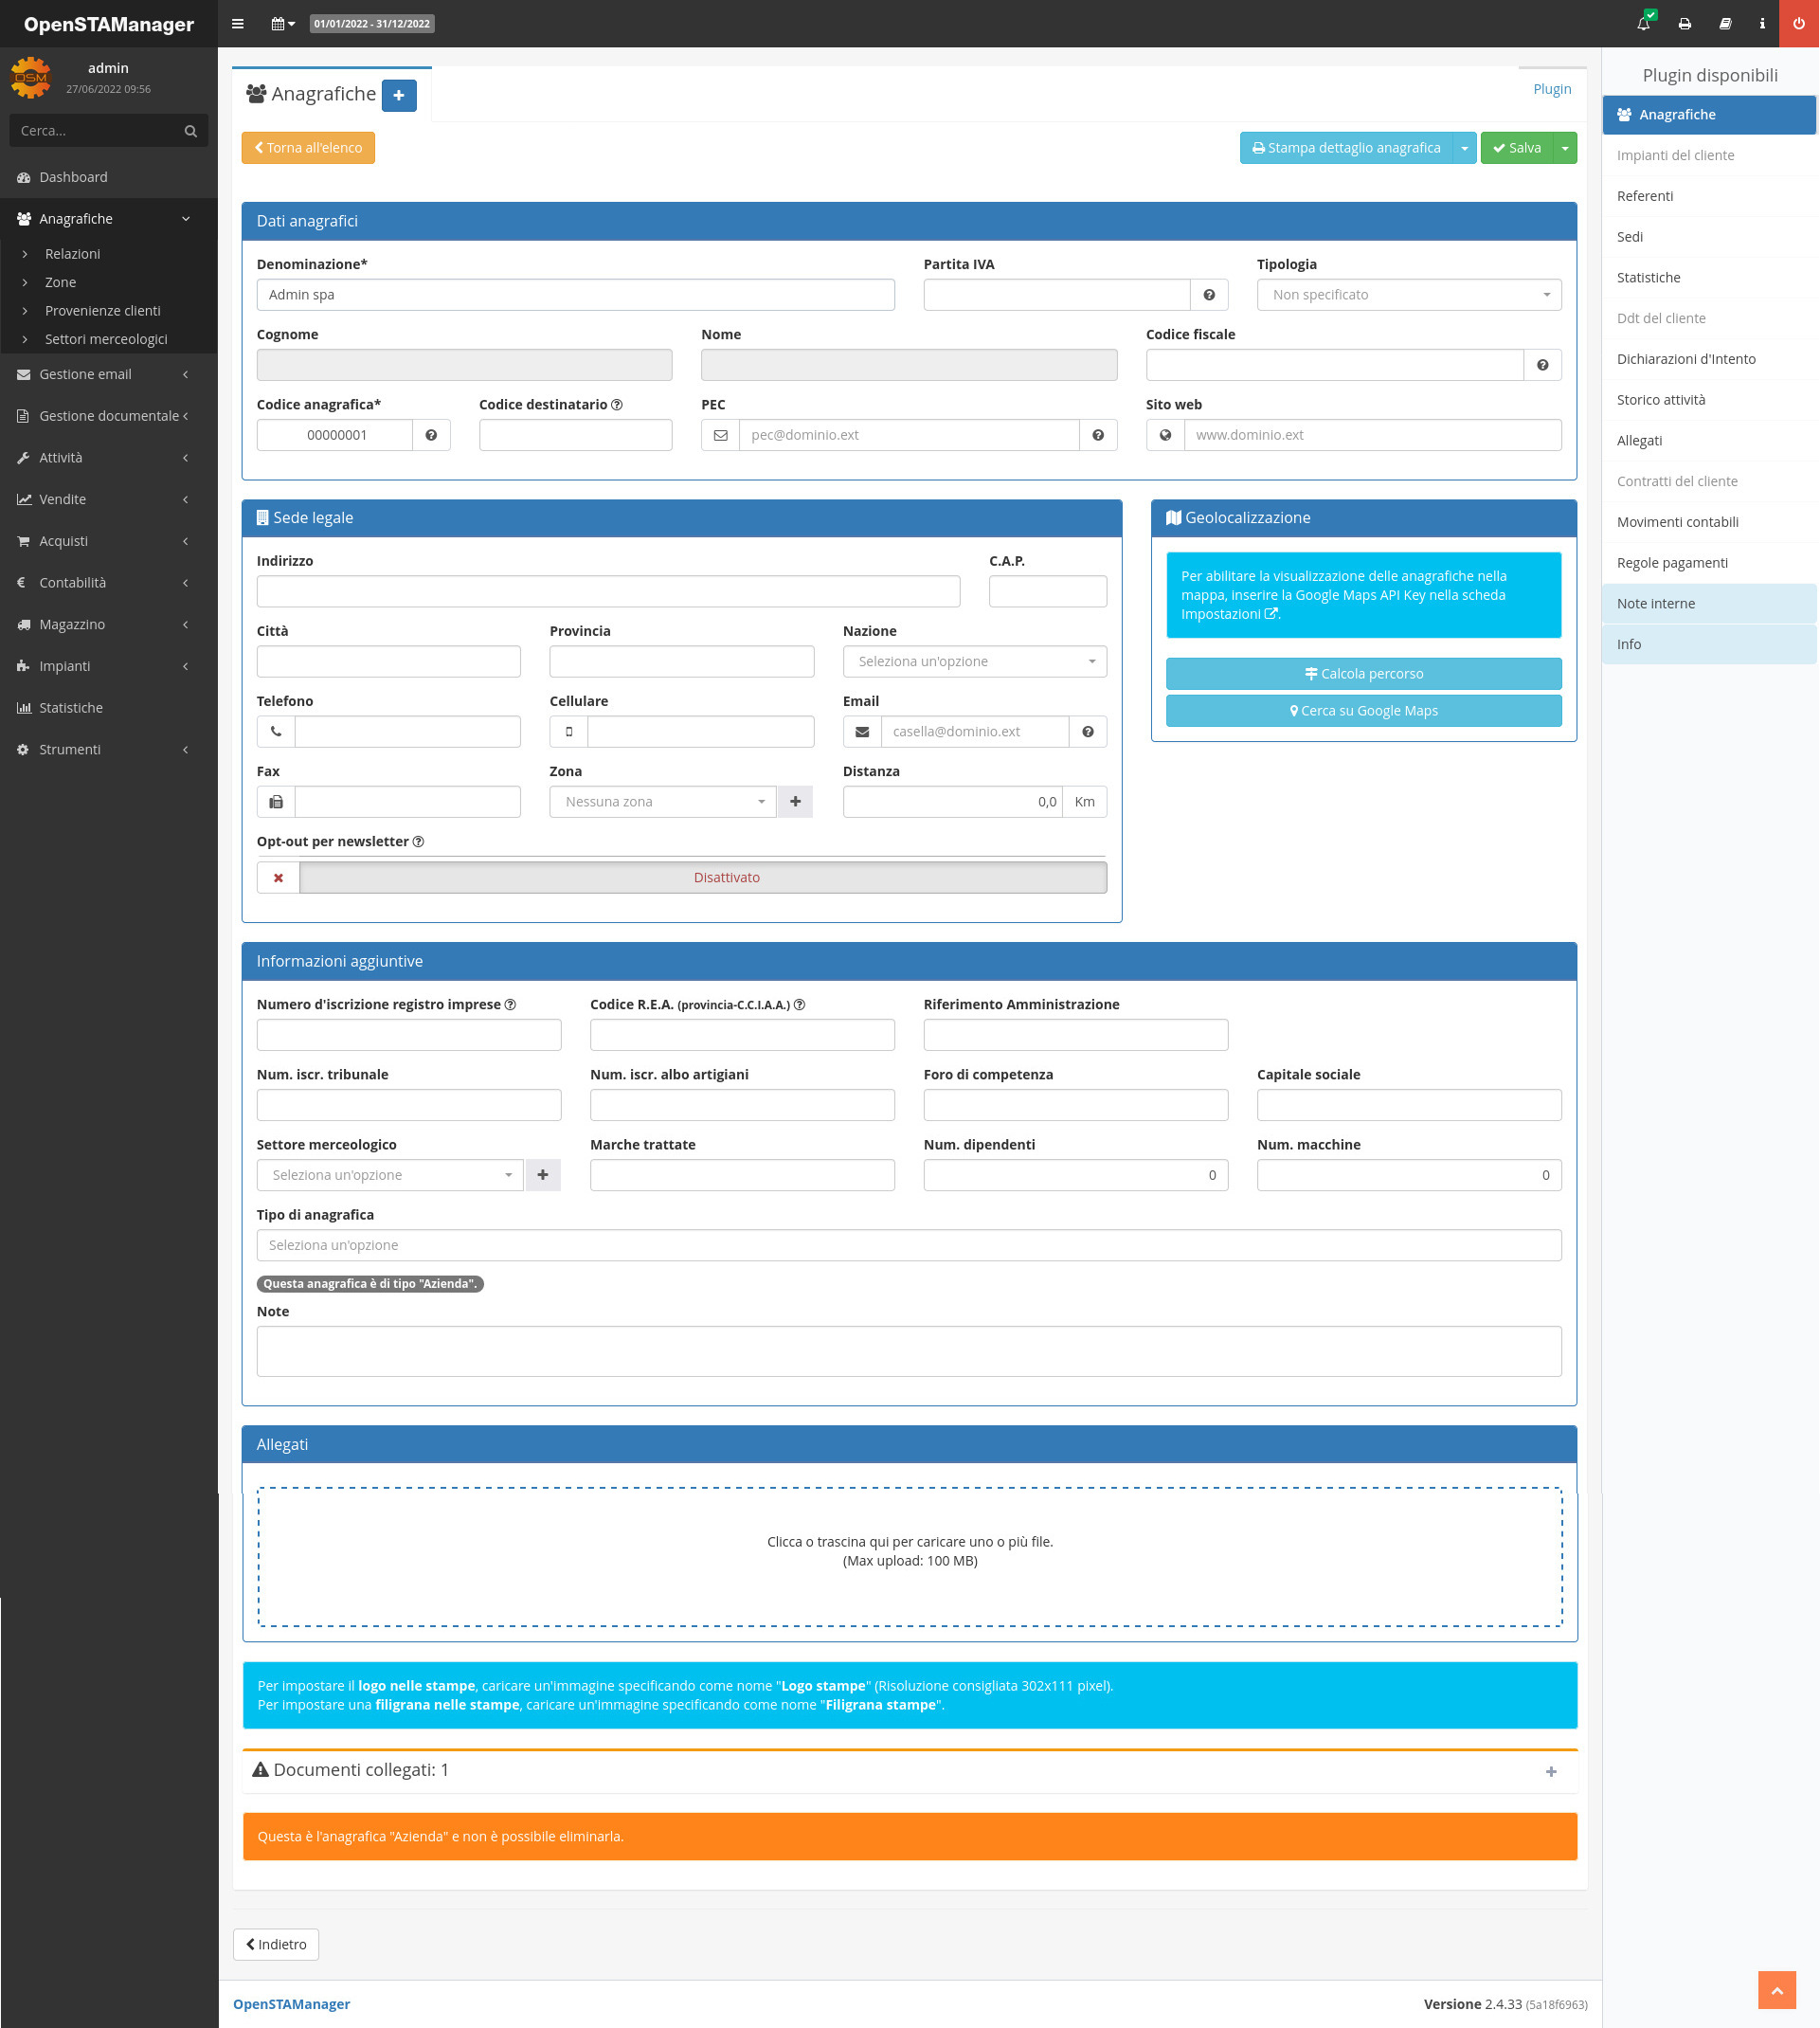This screenshot has width=1820, height=2028.
Task: Click the notifications bell icon
Action: click(x=1643, y=23)
